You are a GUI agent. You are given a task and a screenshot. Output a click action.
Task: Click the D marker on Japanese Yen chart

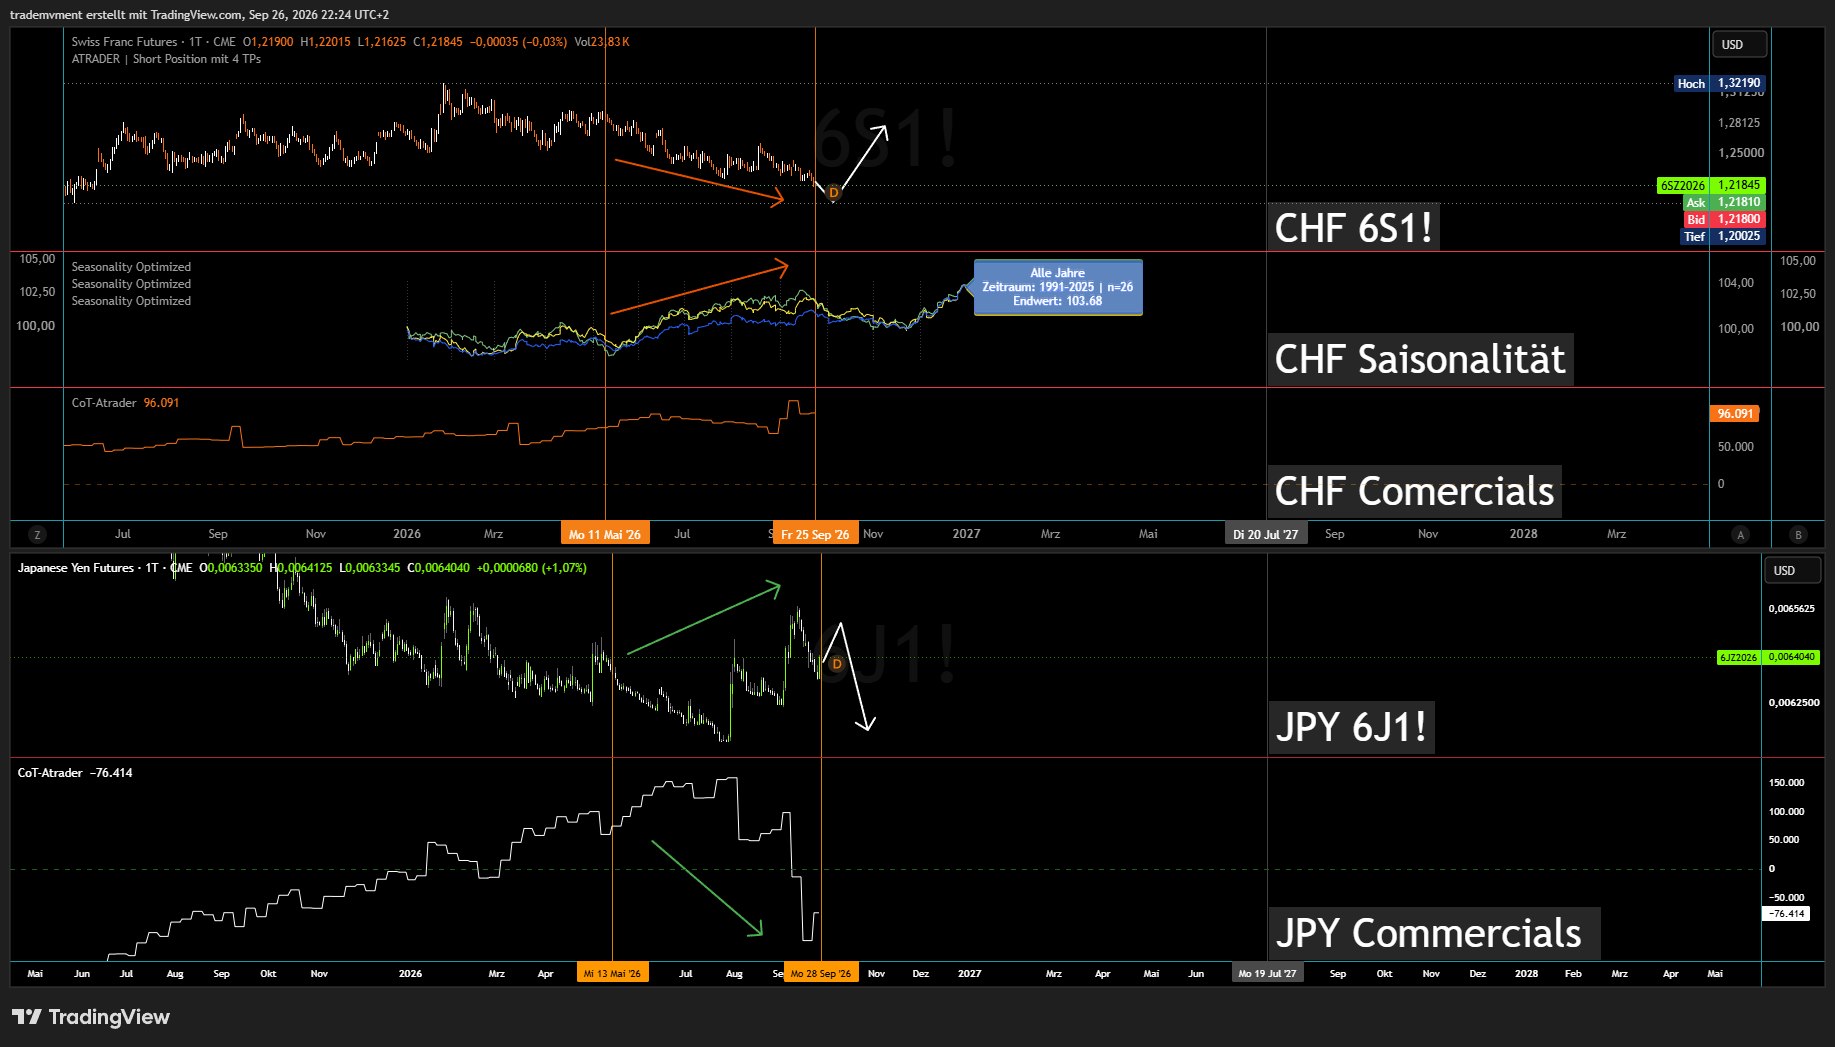[x=837, y=664]
